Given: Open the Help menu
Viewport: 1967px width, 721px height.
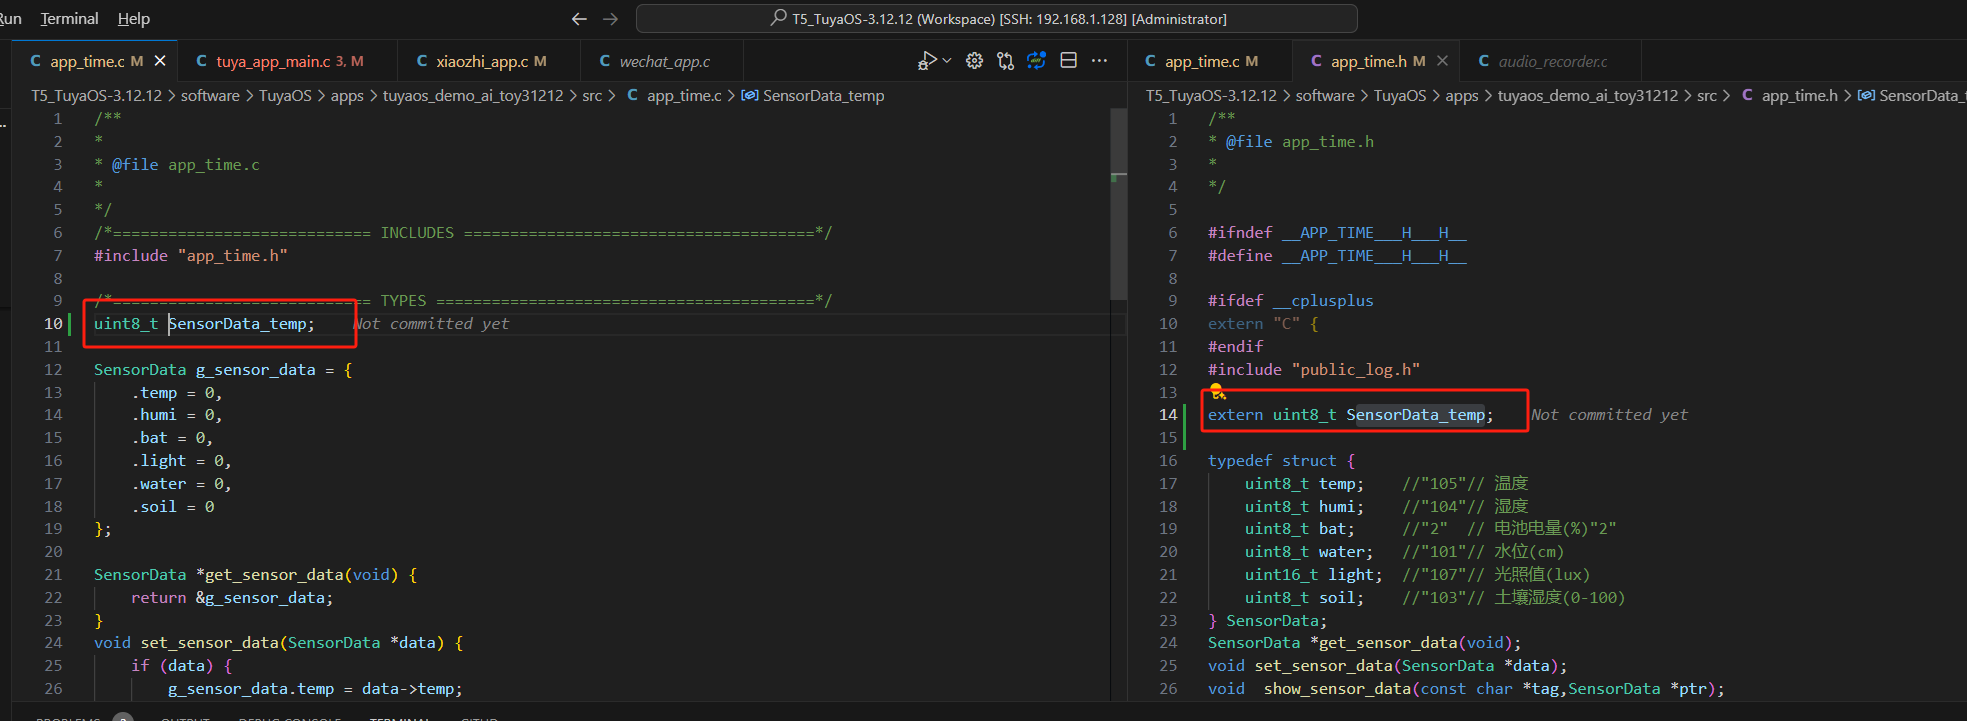Looking at the screenshot, I should click(x=133, y=18).
